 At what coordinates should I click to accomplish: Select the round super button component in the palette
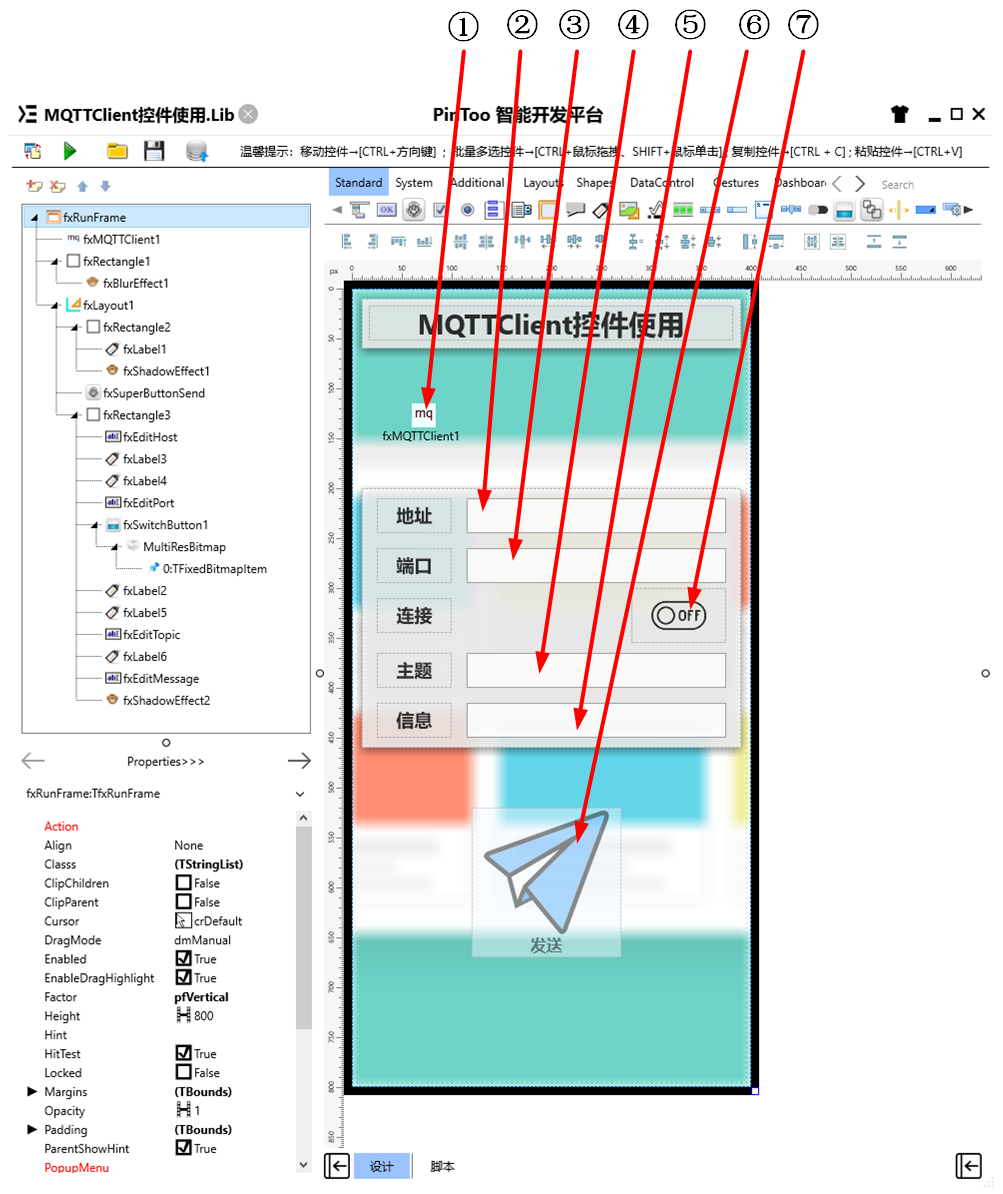point(414,209)
